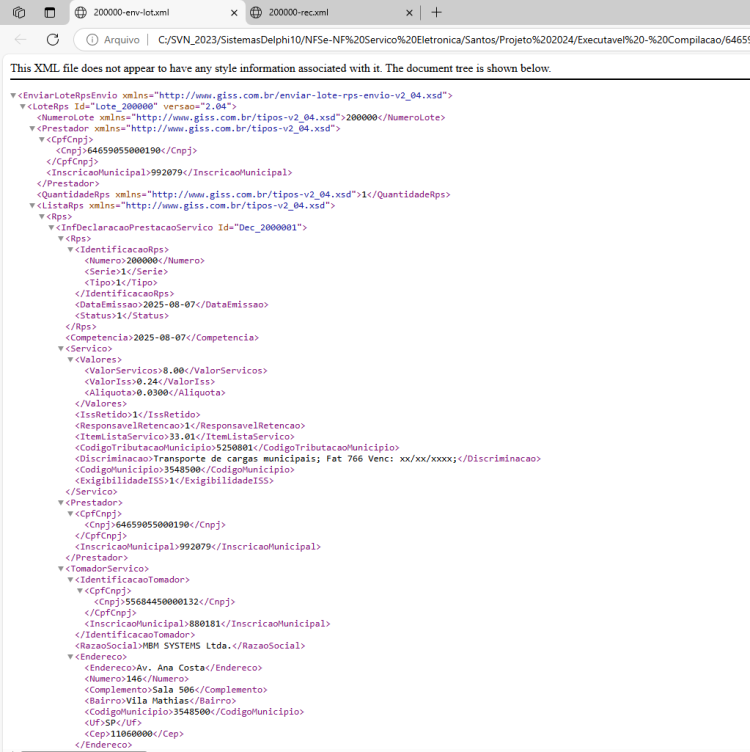
Task: Collapse the Servico node
Action: [61, 349]
